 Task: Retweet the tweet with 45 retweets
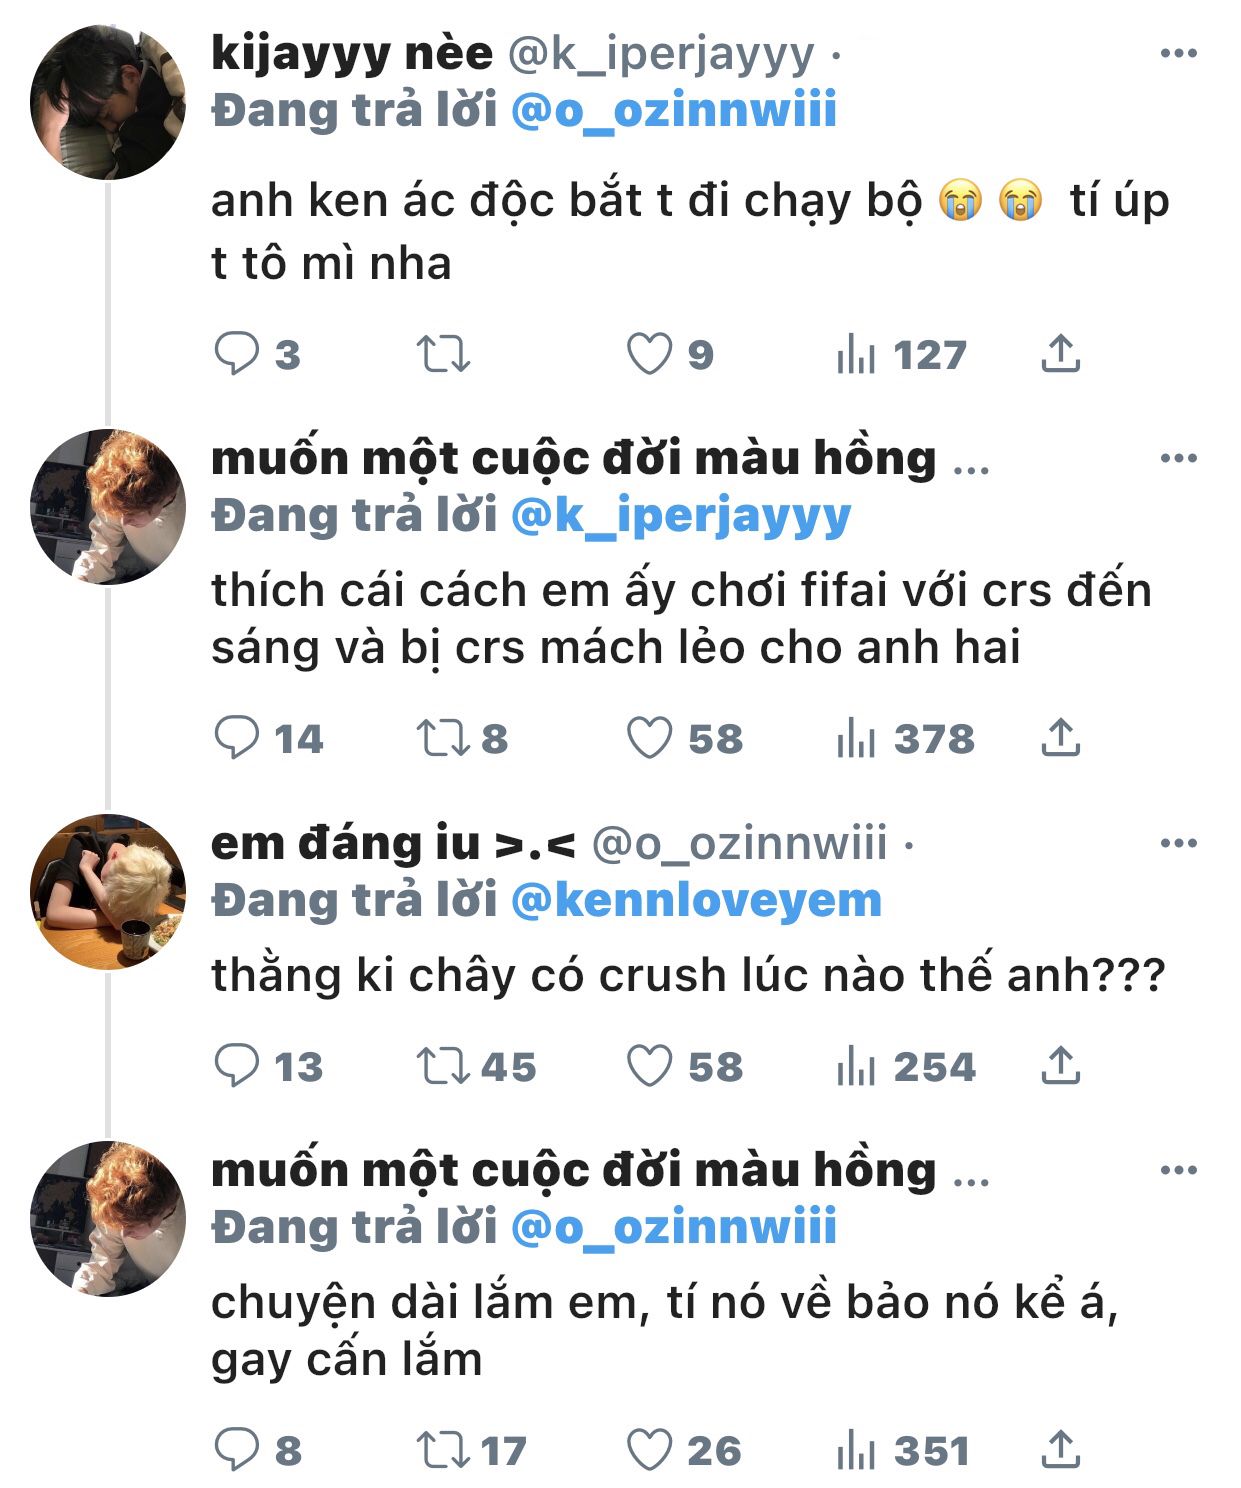(443, 1066)
